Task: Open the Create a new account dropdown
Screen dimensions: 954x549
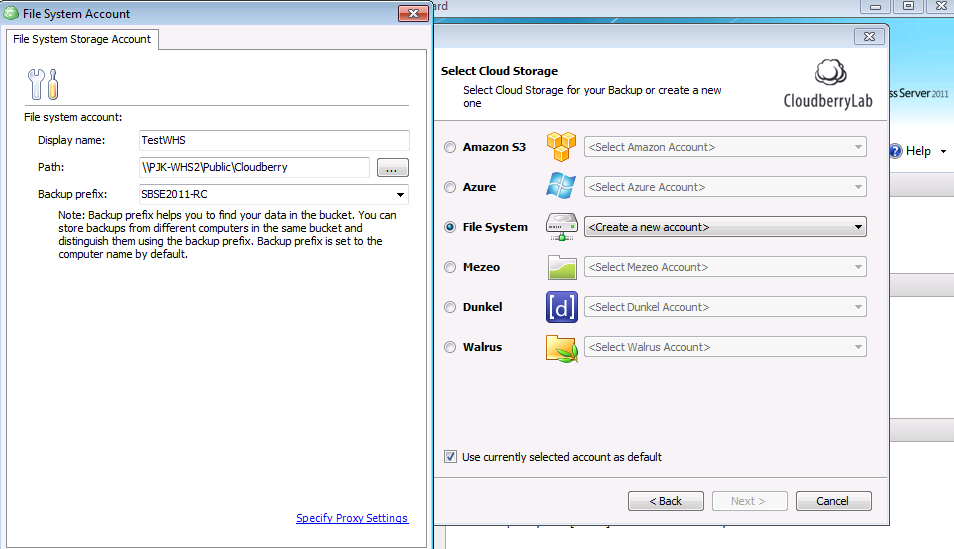Action: click(725, 227)
